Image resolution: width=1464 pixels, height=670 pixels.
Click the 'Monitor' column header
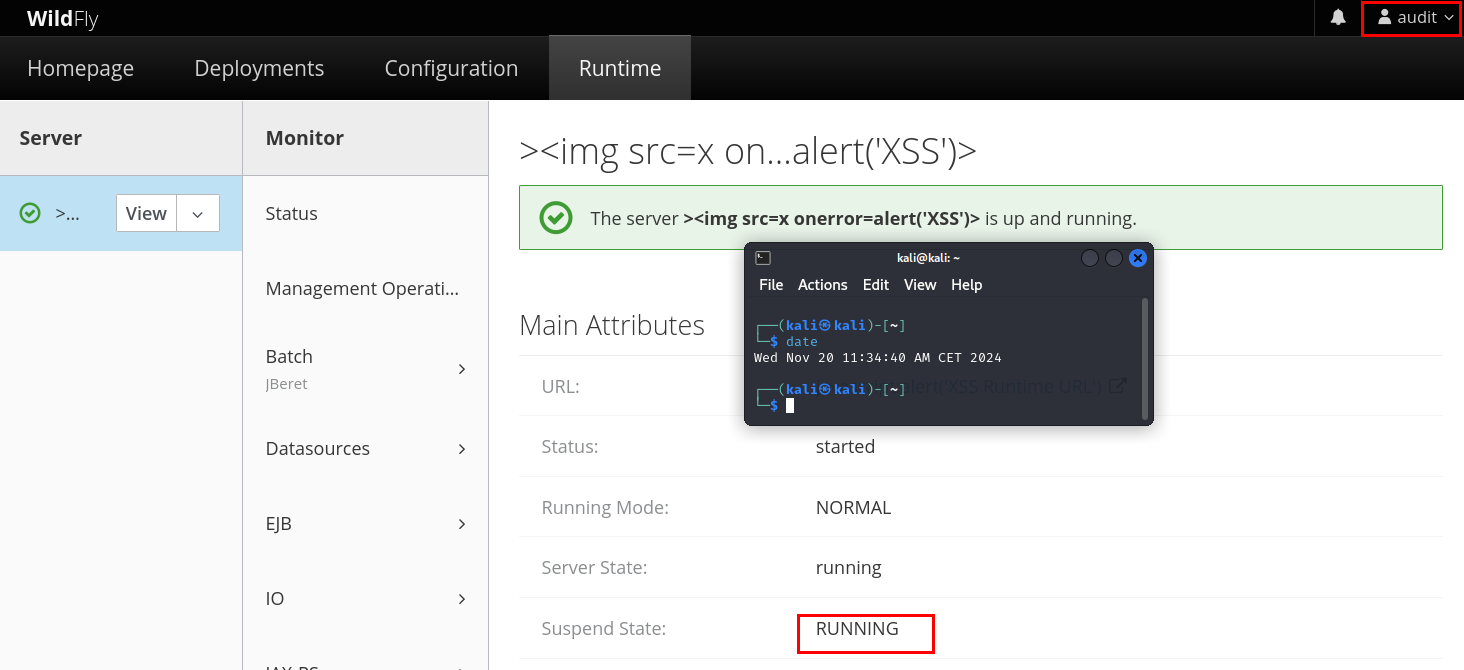pos(305,138)
